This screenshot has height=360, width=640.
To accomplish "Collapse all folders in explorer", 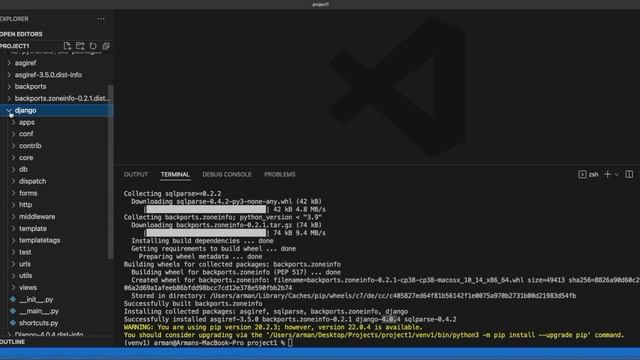I will (x=106, y=46).
